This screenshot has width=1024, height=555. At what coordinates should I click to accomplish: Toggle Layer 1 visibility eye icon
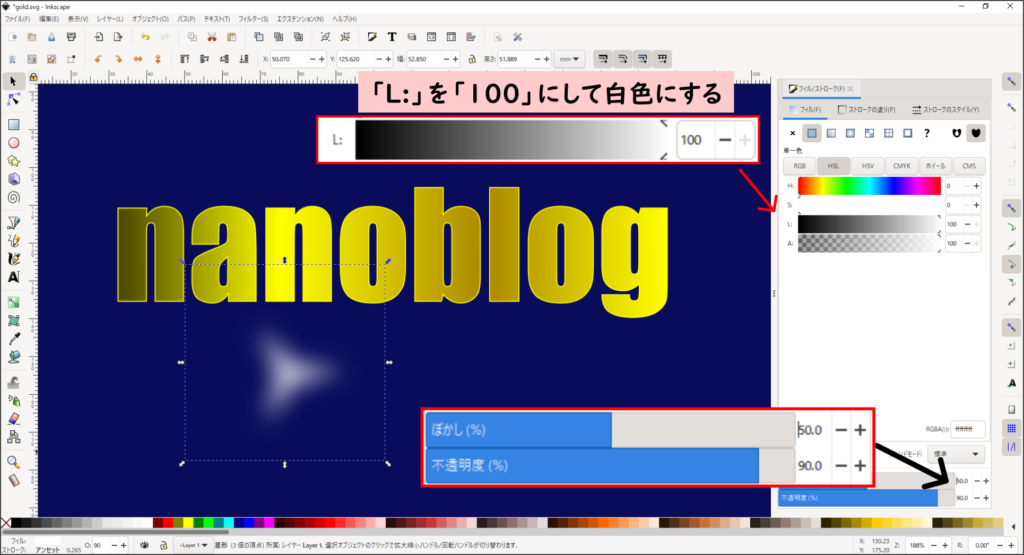tap(145, 546)
